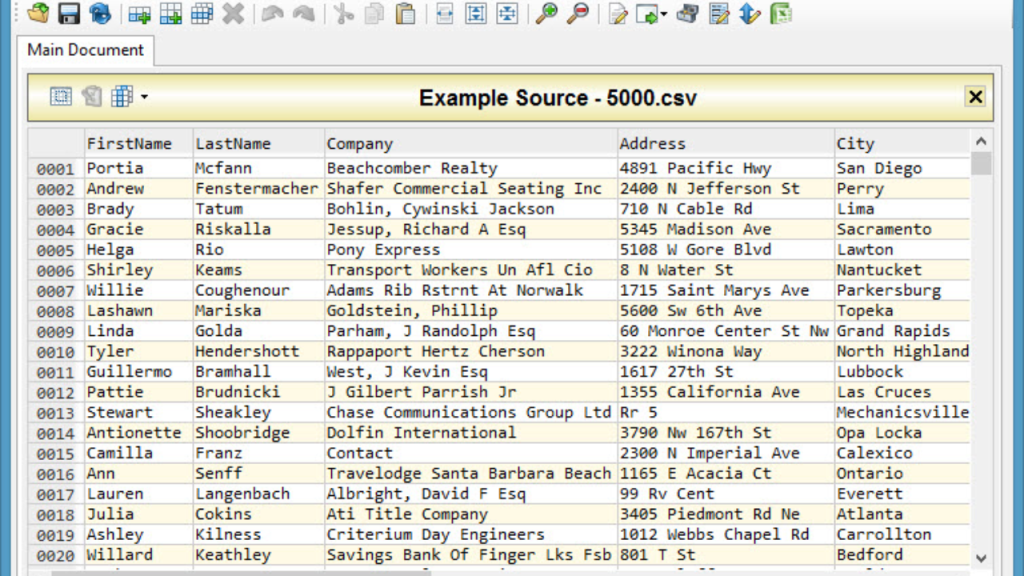
Task: Click the vertical scrollbar up arrow
Action: pos(981,141)
